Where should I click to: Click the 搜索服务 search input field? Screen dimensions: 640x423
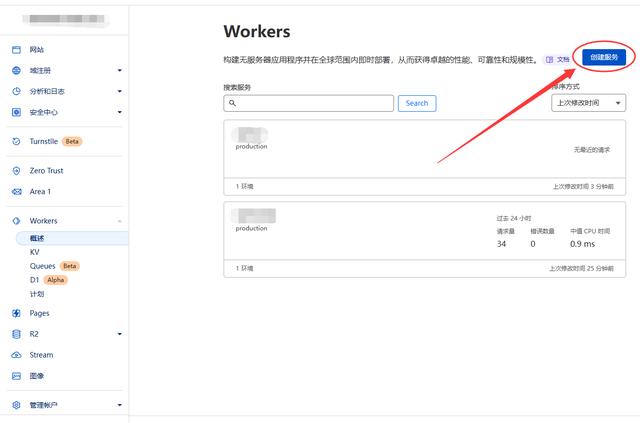(309, 103)
